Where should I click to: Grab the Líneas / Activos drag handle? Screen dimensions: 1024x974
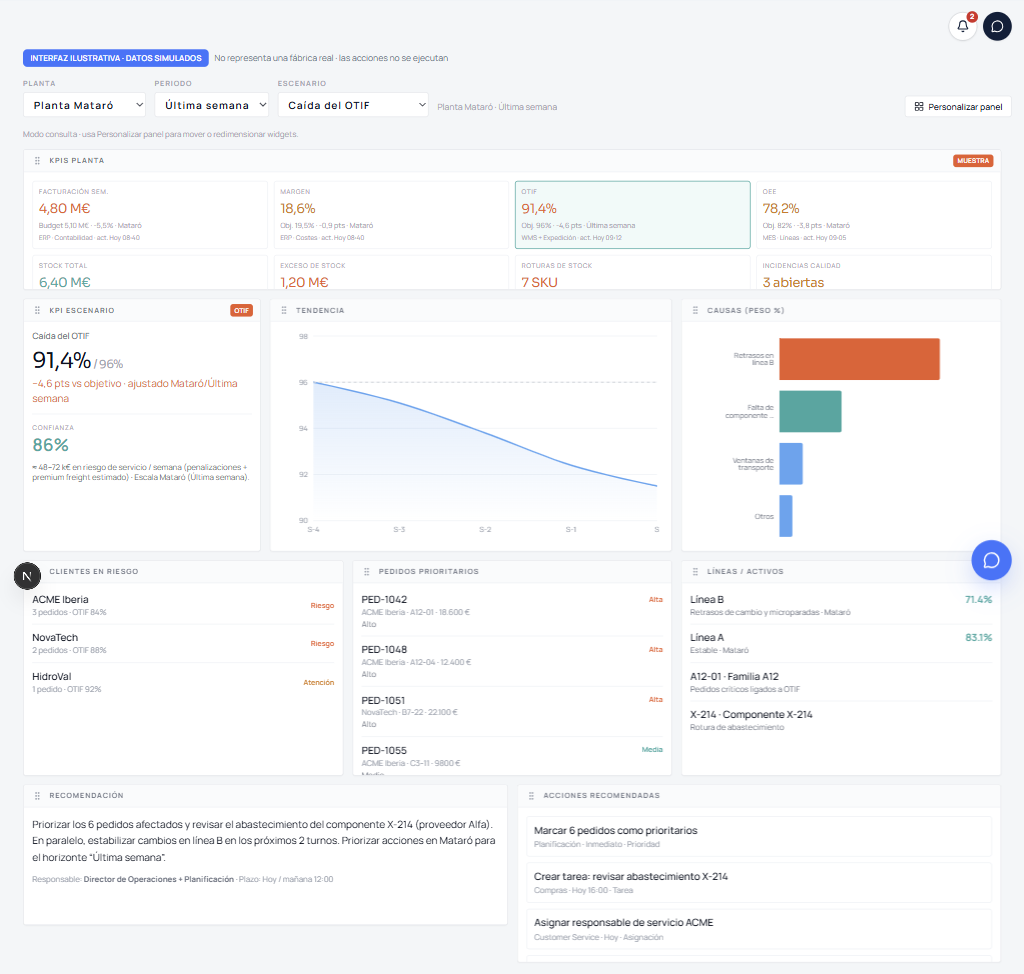pos(695,572)
